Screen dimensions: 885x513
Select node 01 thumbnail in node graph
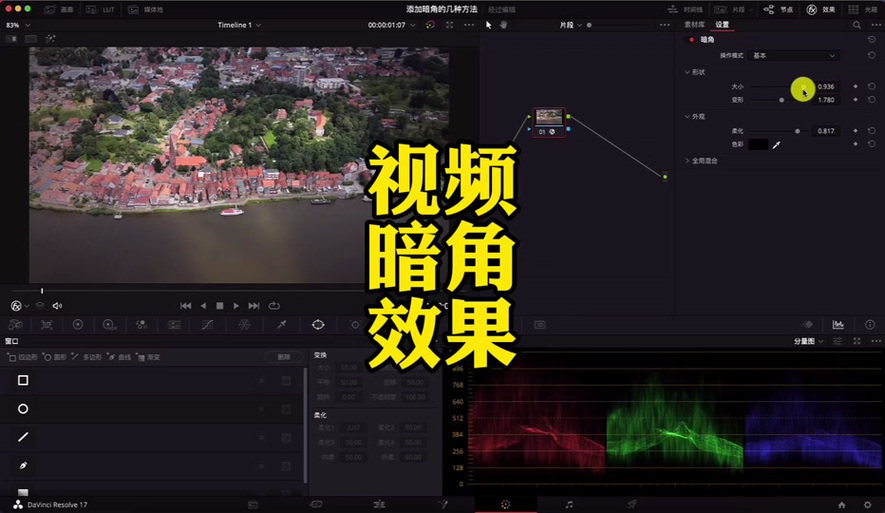click(x=549, y=117)
